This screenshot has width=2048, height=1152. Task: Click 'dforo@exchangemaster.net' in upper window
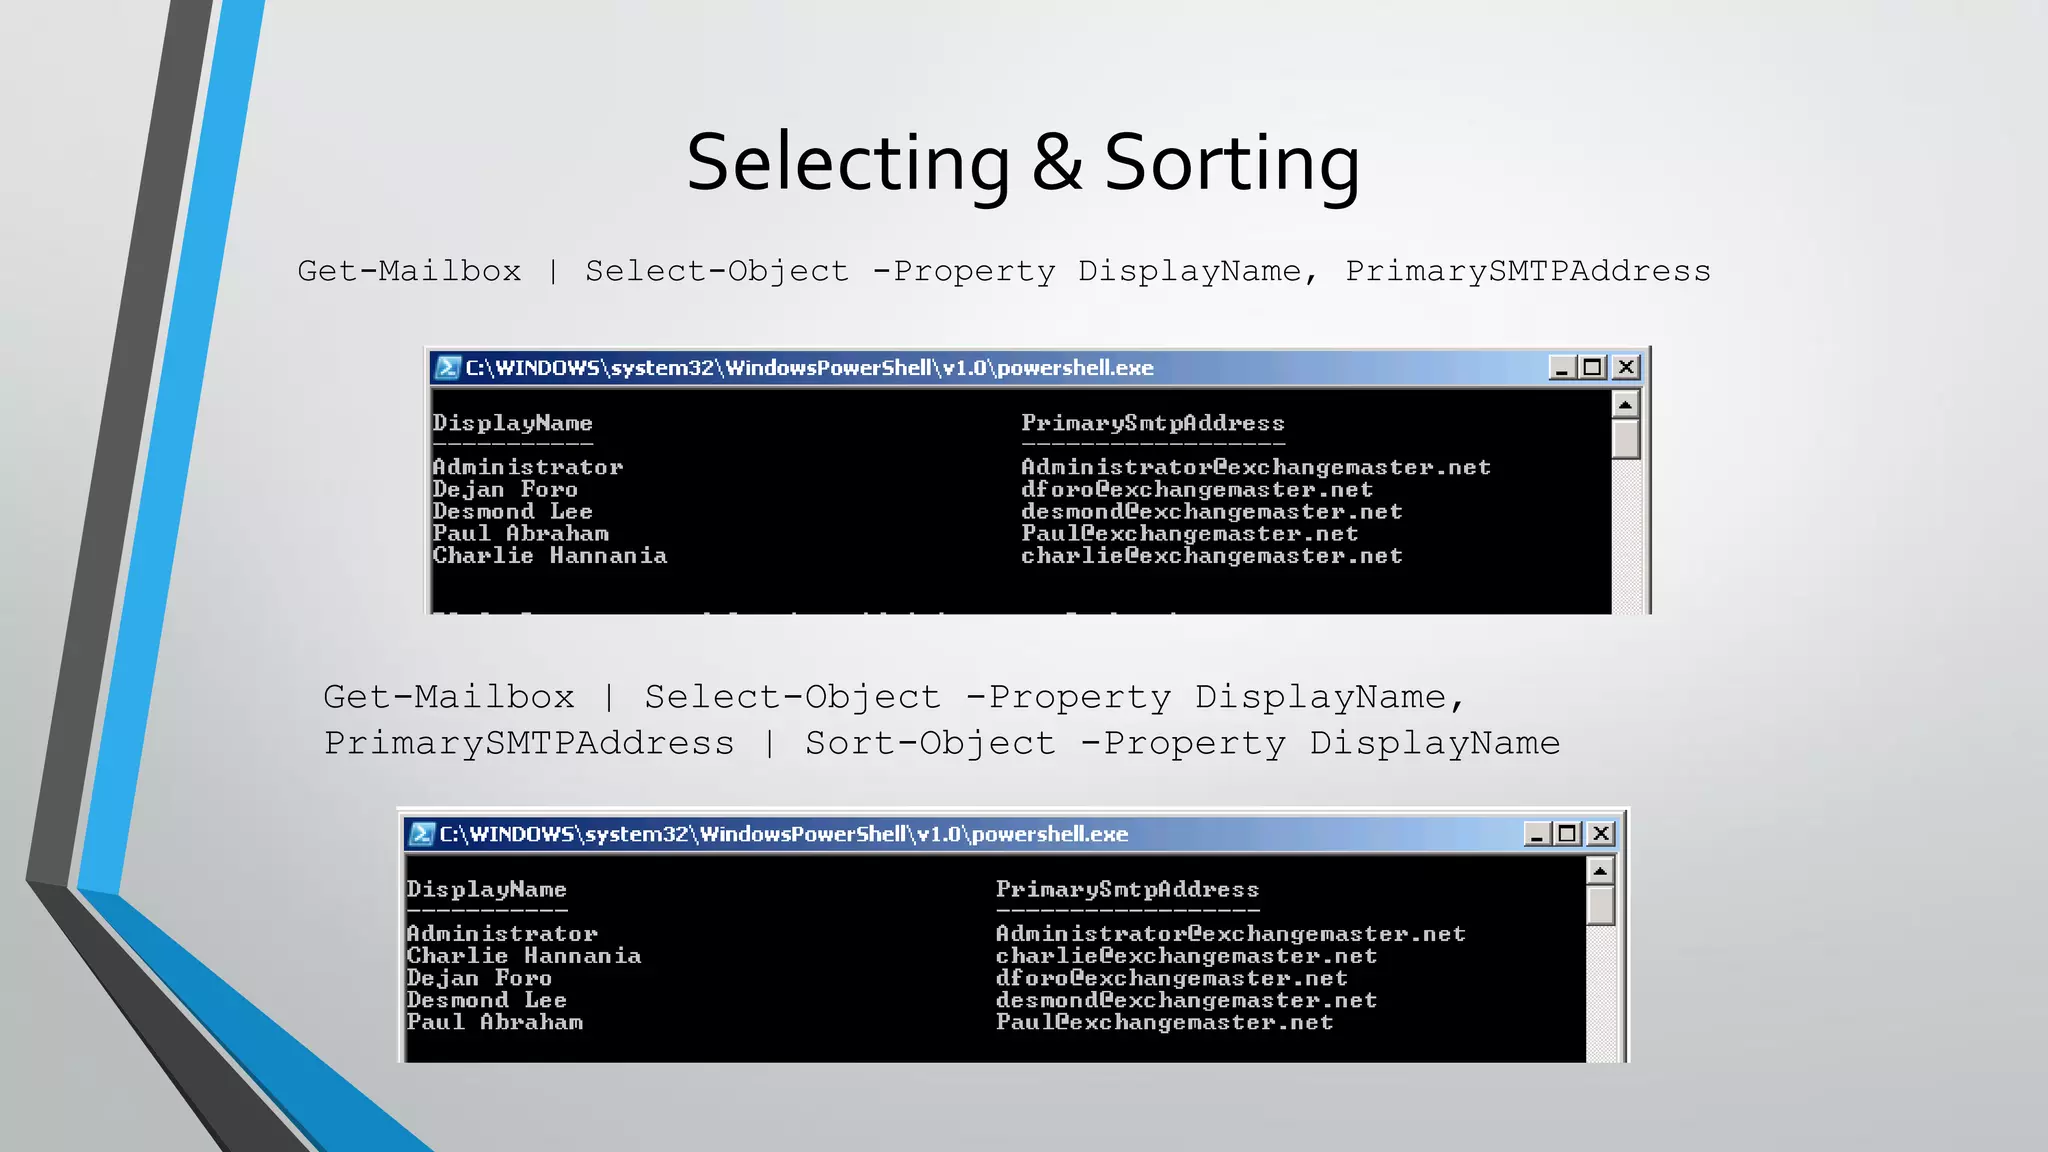point(1197,489)
